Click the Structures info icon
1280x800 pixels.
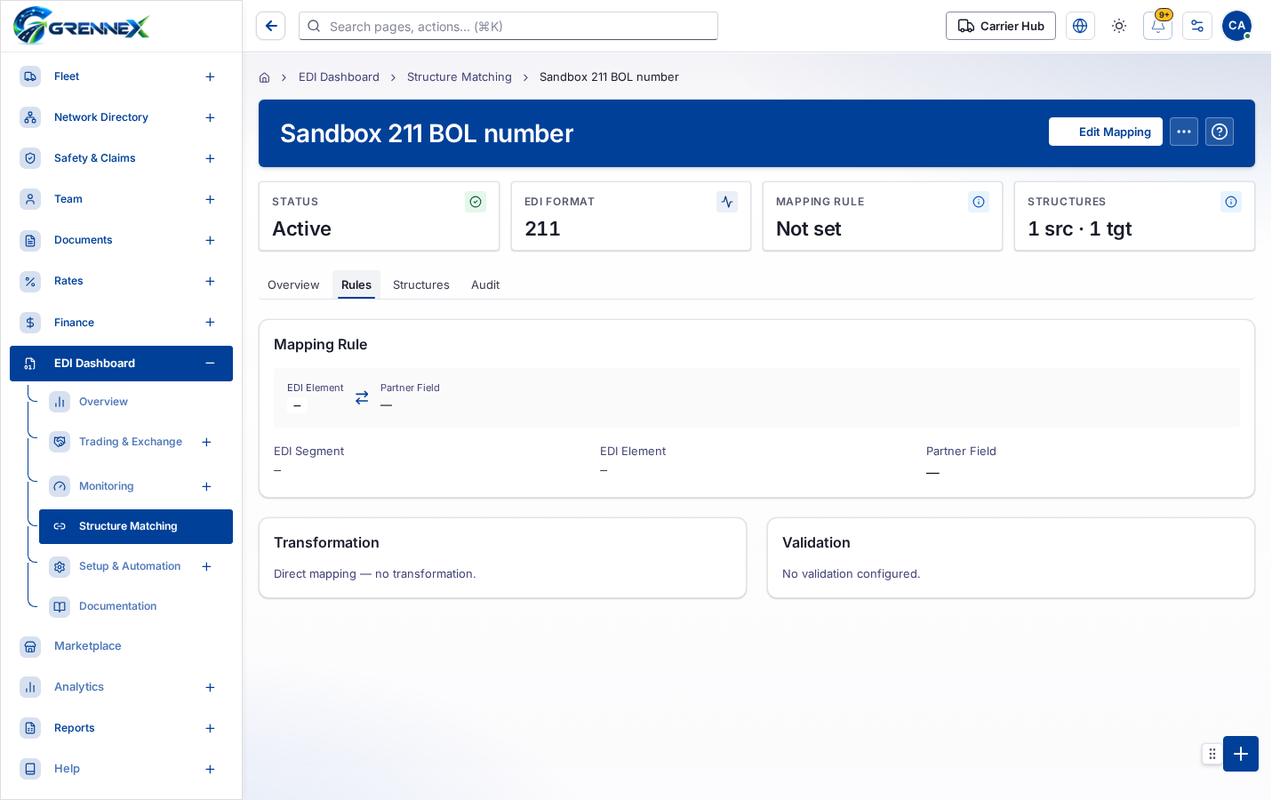[1231, 202]
